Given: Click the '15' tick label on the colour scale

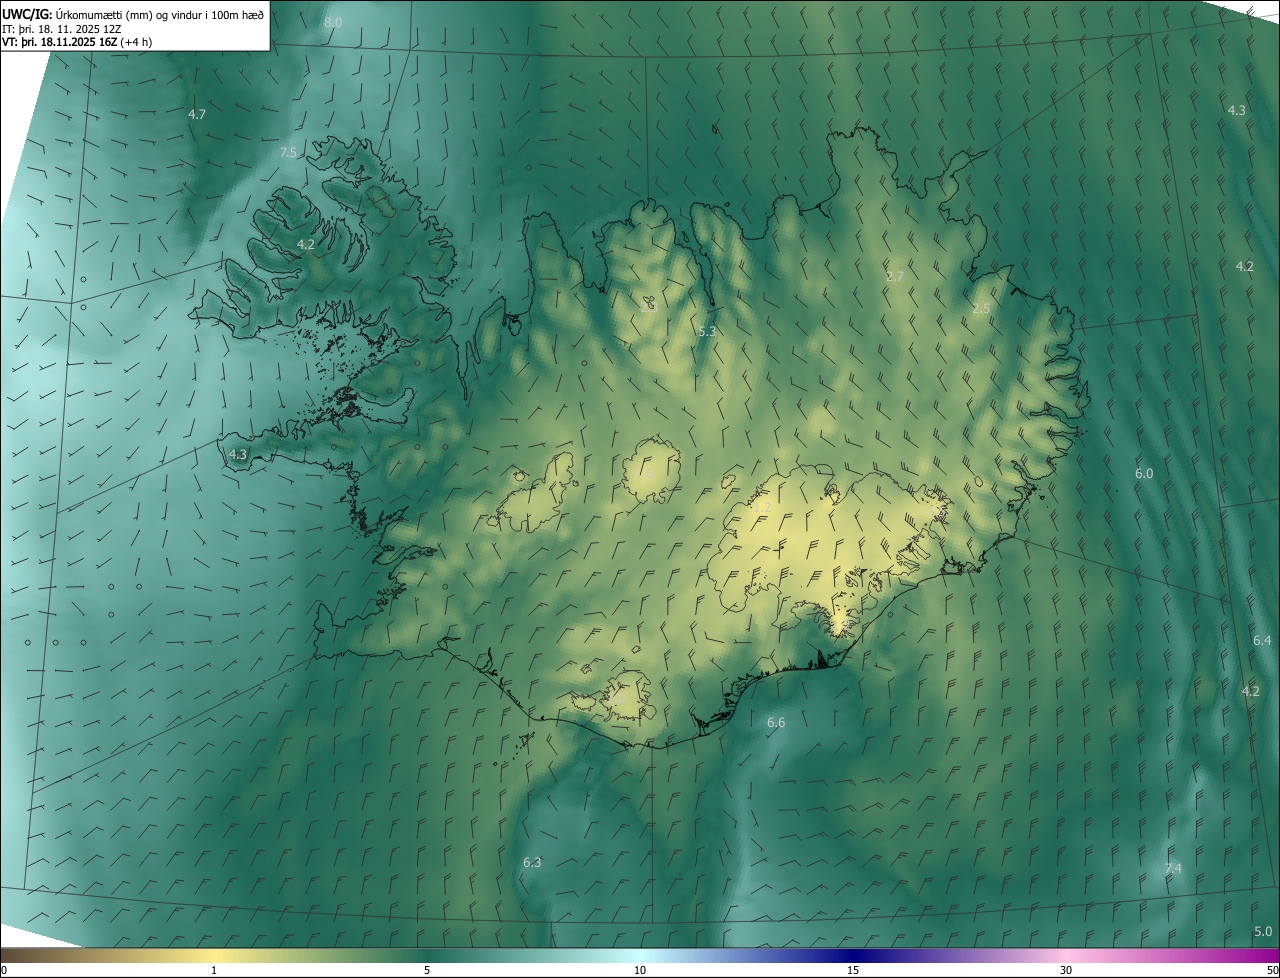Looking at the screenshot, I should (x=853, y=970).
